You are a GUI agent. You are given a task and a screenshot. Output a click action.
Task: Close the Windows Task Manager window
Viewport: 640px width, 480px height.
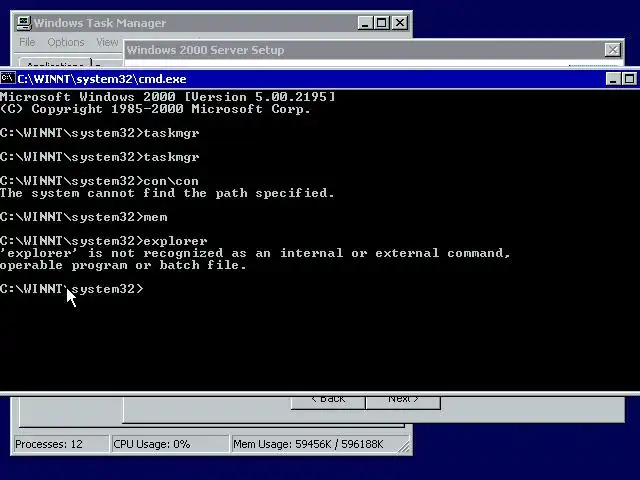(400, 23)
